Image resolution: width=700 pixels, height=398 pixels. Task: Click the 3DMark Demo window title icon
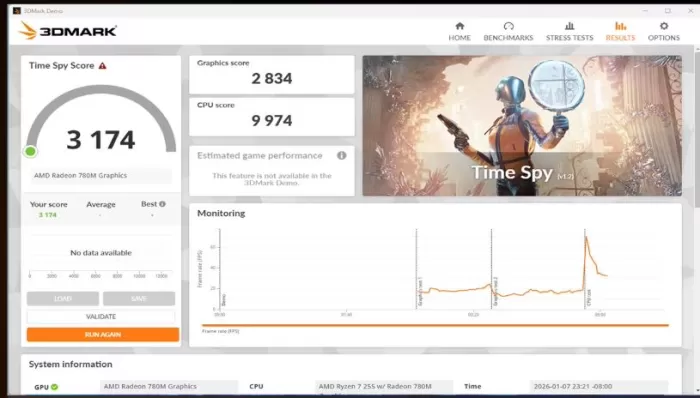point(17,10)
